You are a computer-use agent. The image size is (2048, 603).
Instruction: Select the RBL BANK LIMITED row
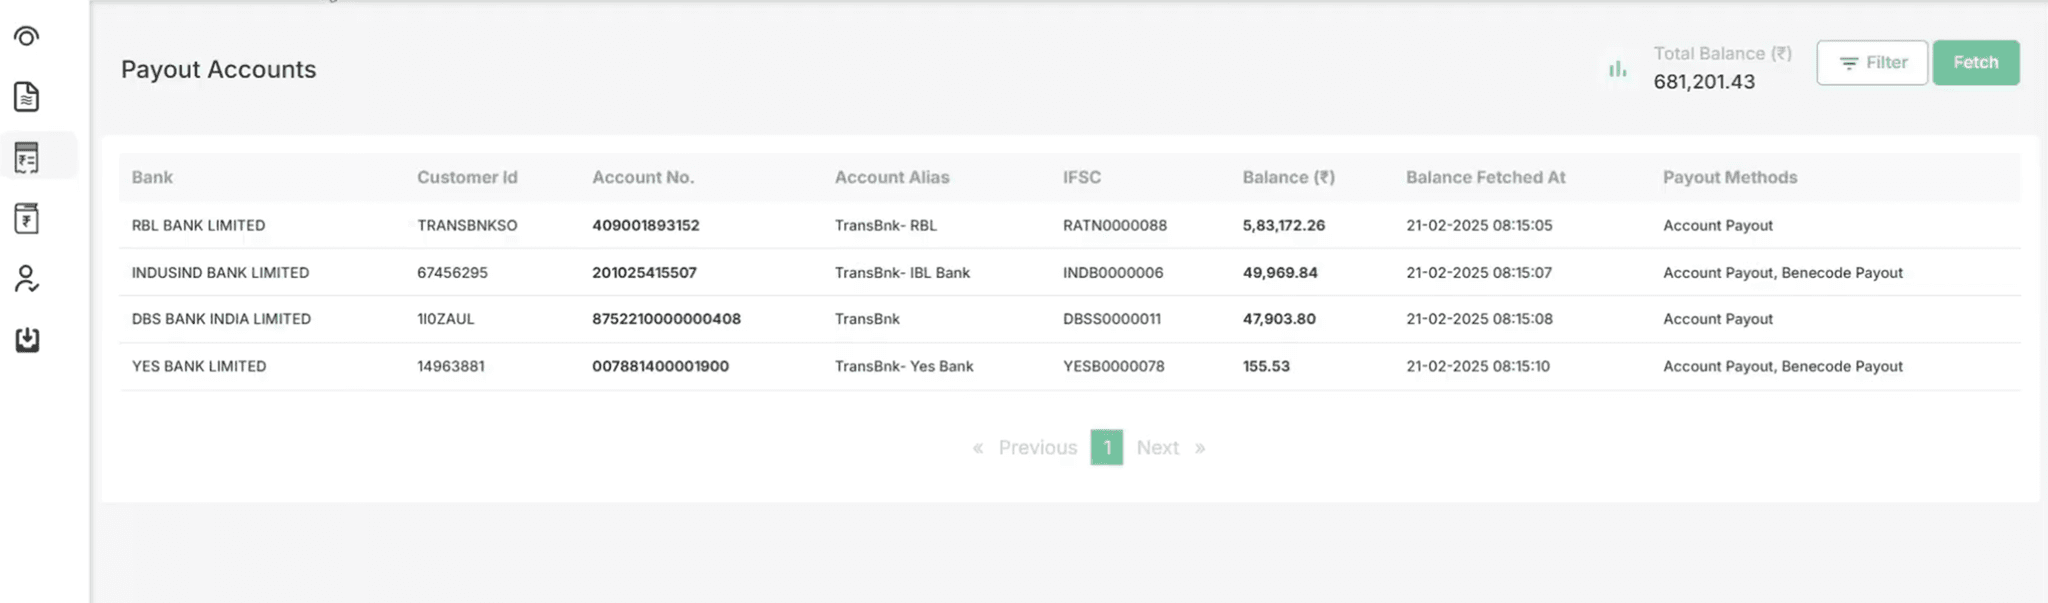199,226
